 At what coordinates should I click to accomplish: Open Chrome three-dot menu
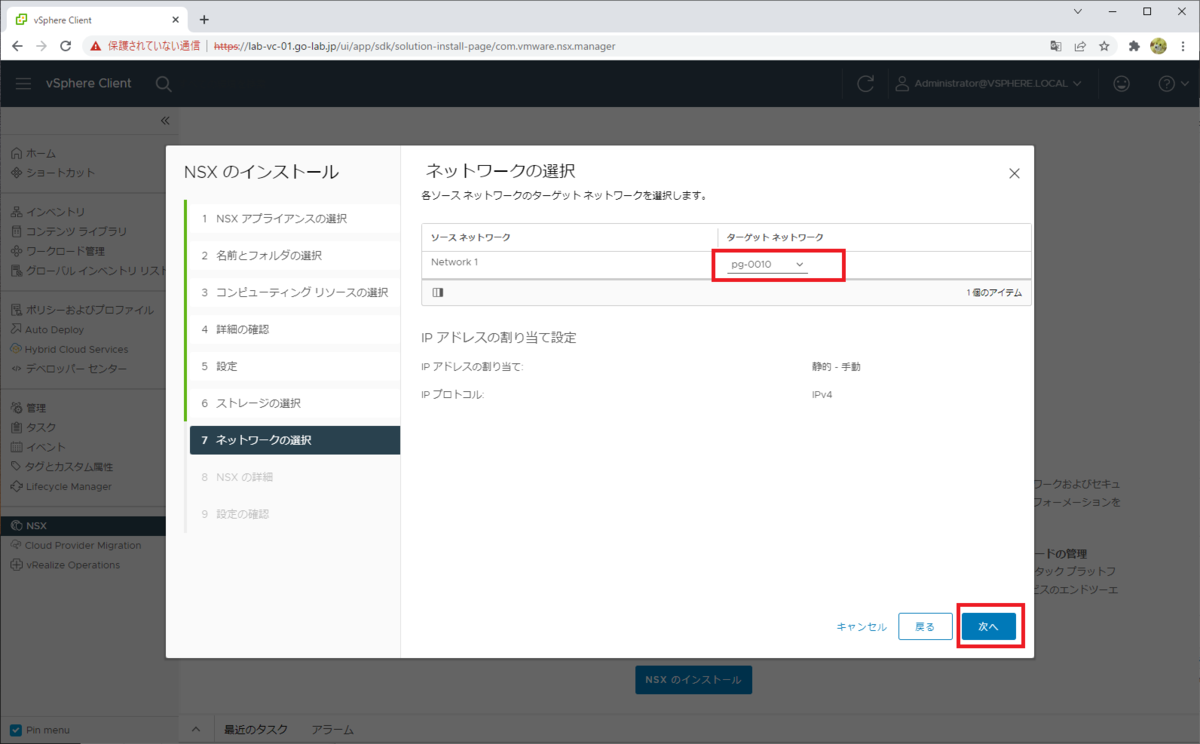tap(1182, 46)
